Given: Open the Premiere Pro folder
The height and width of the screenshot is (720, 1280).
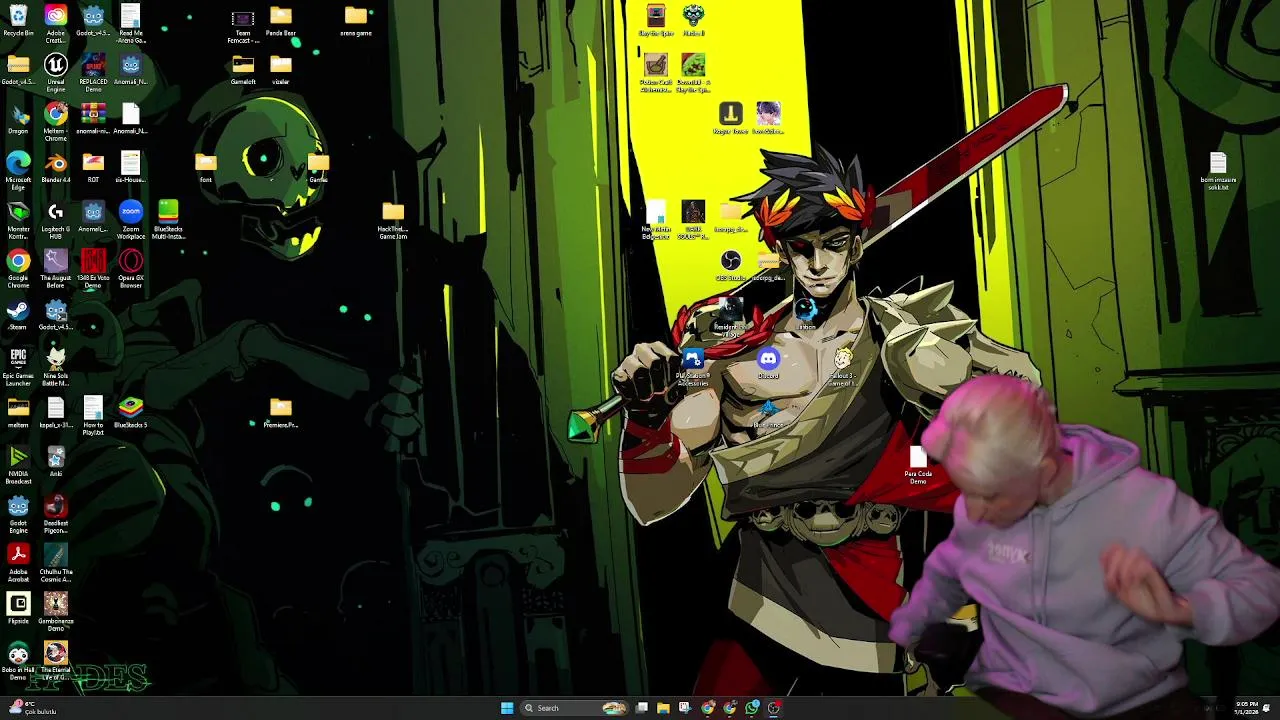Looking at the screenshot, I should pos(281,412).
